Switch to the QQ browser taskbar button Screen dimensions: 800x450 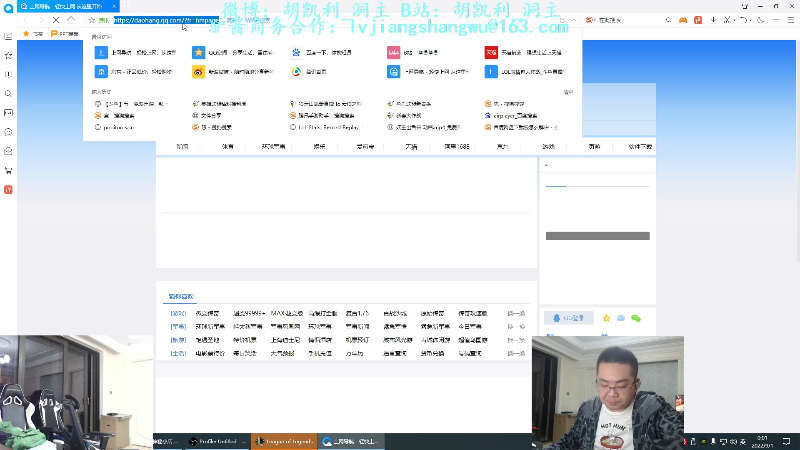coord(351,441)
